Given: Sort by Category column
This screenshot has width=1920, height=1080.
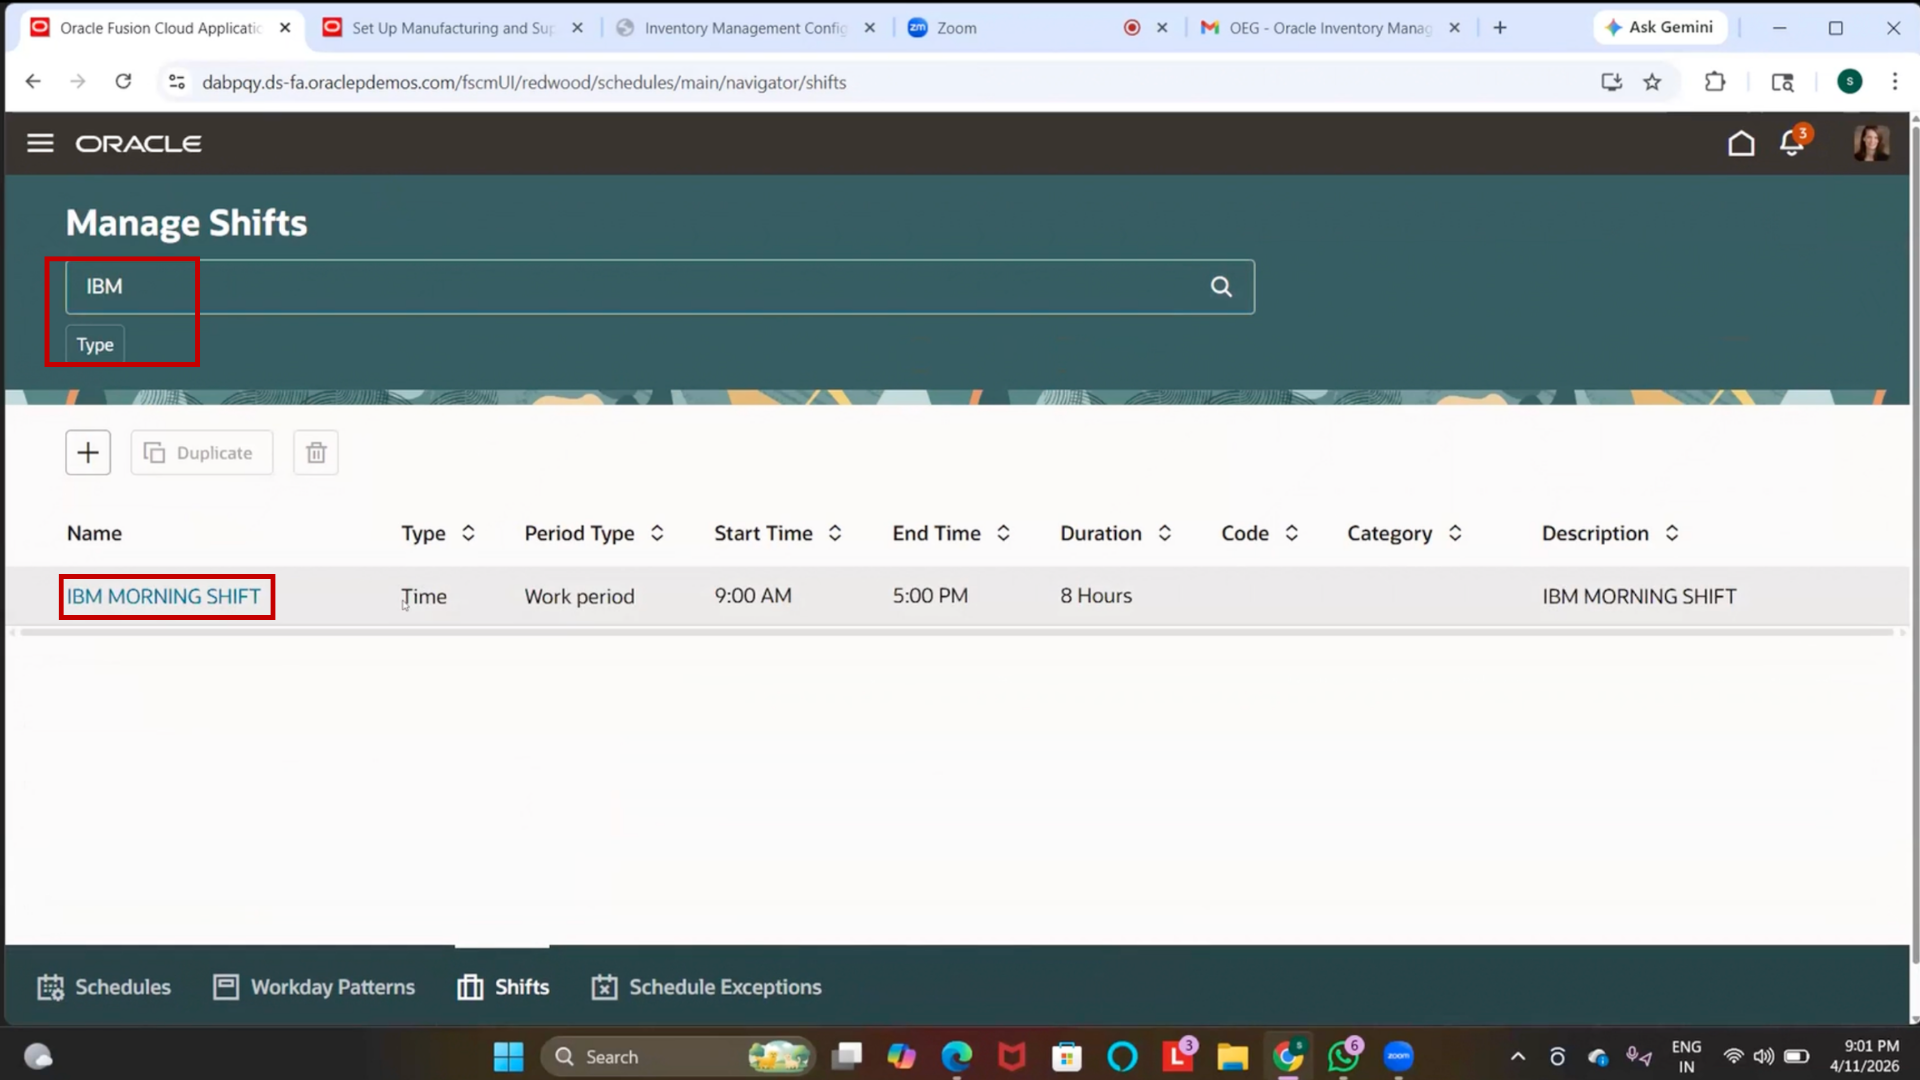Looking at the screenshot, I should [1455, 533].
